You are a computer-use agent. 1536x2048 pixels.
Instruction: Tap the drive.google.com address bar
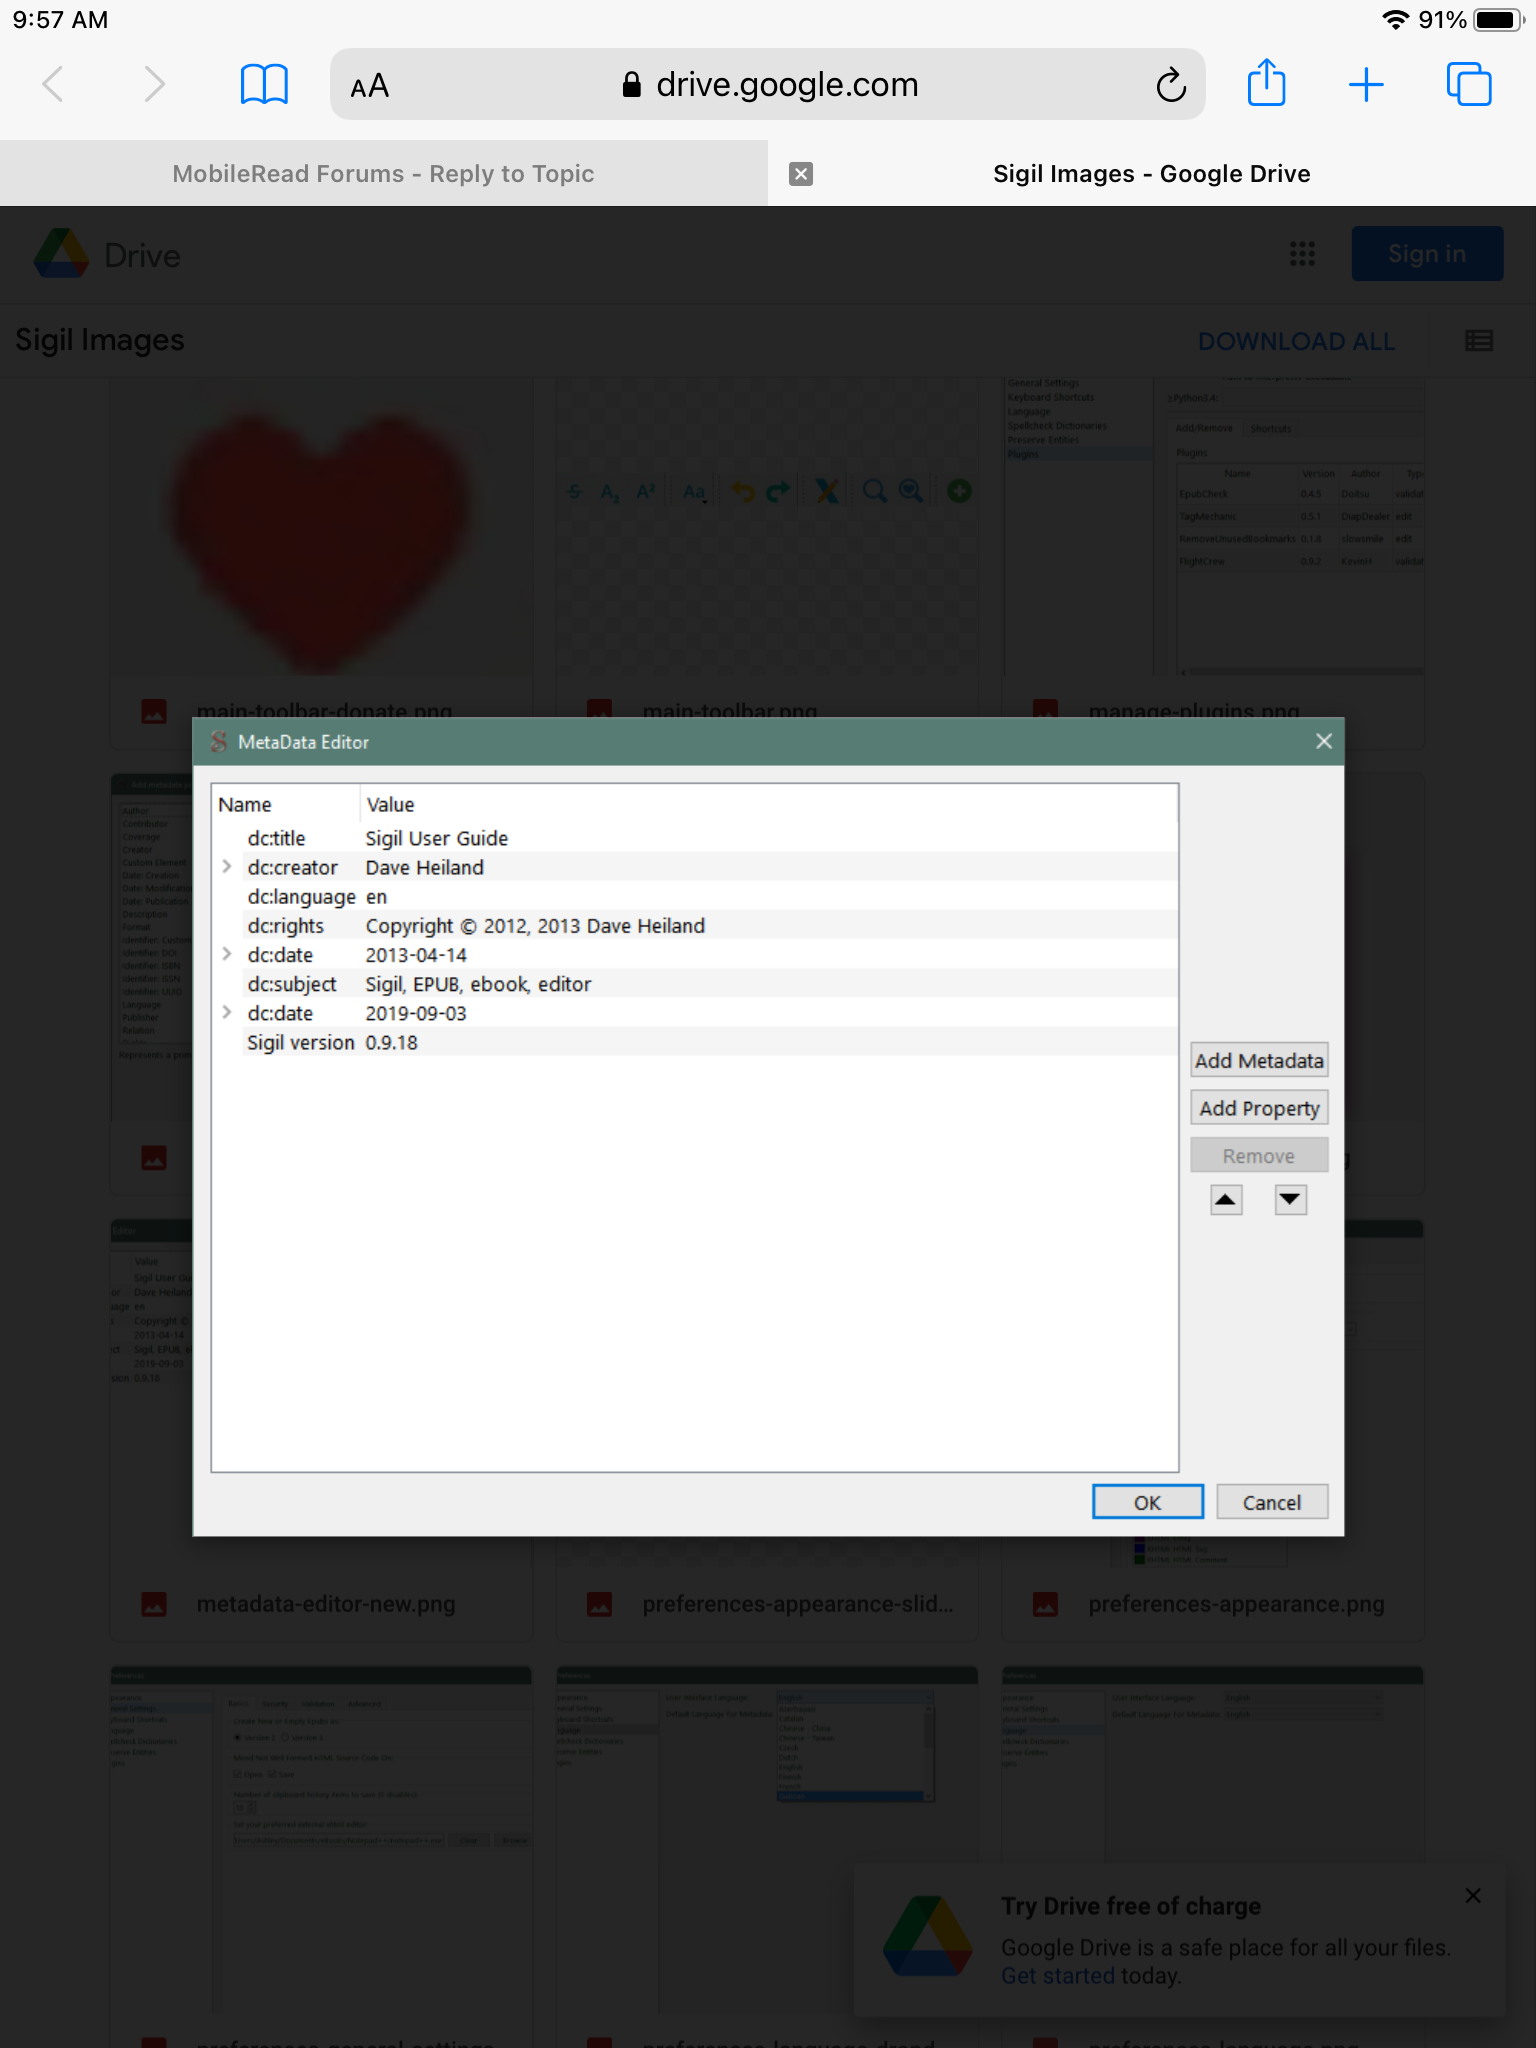pyautogui.click(x=768, y=85)
